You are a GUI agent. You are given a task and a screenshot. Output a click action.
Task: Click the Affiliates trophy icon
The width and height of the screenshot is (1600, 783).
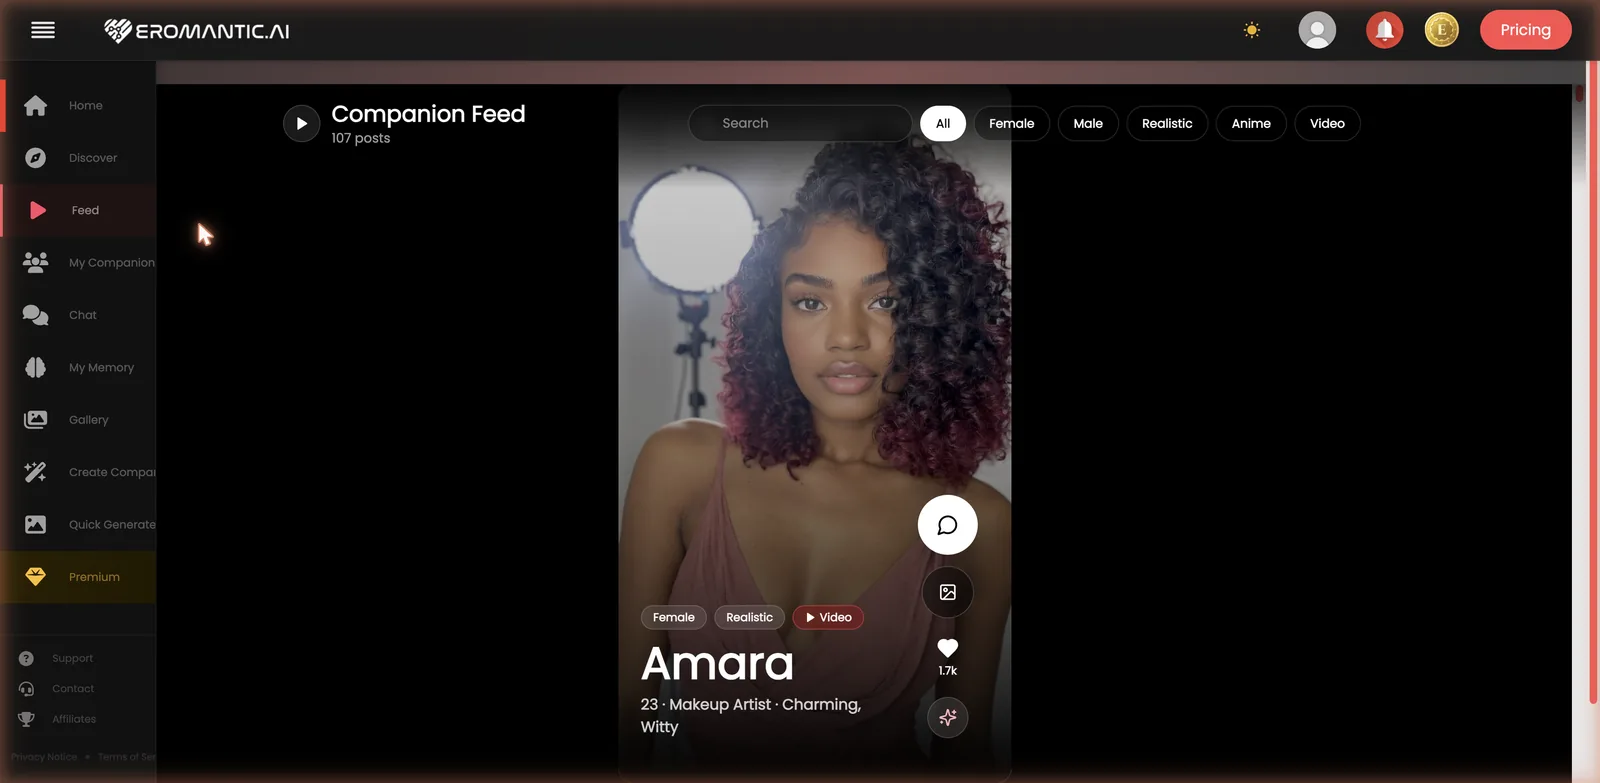[26, 719]
